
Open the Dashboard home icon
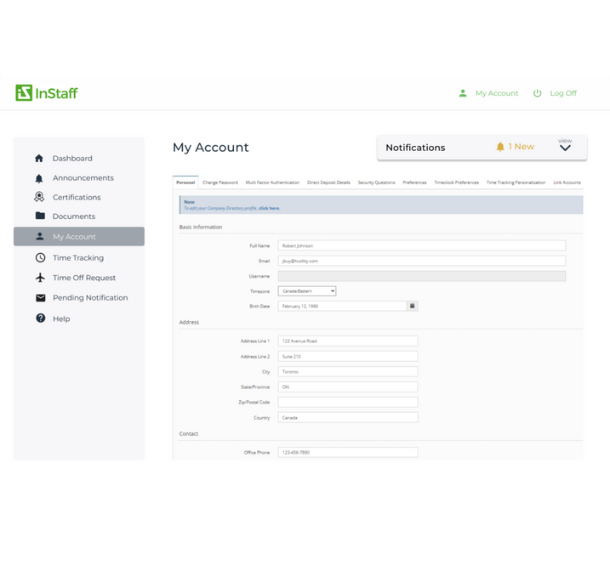coord(39,158)
